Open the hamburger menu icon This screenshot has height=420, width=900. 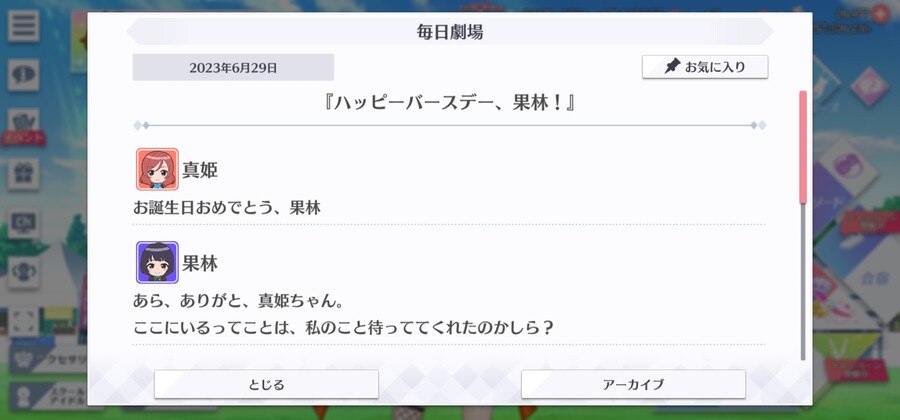tap(24, 26)
